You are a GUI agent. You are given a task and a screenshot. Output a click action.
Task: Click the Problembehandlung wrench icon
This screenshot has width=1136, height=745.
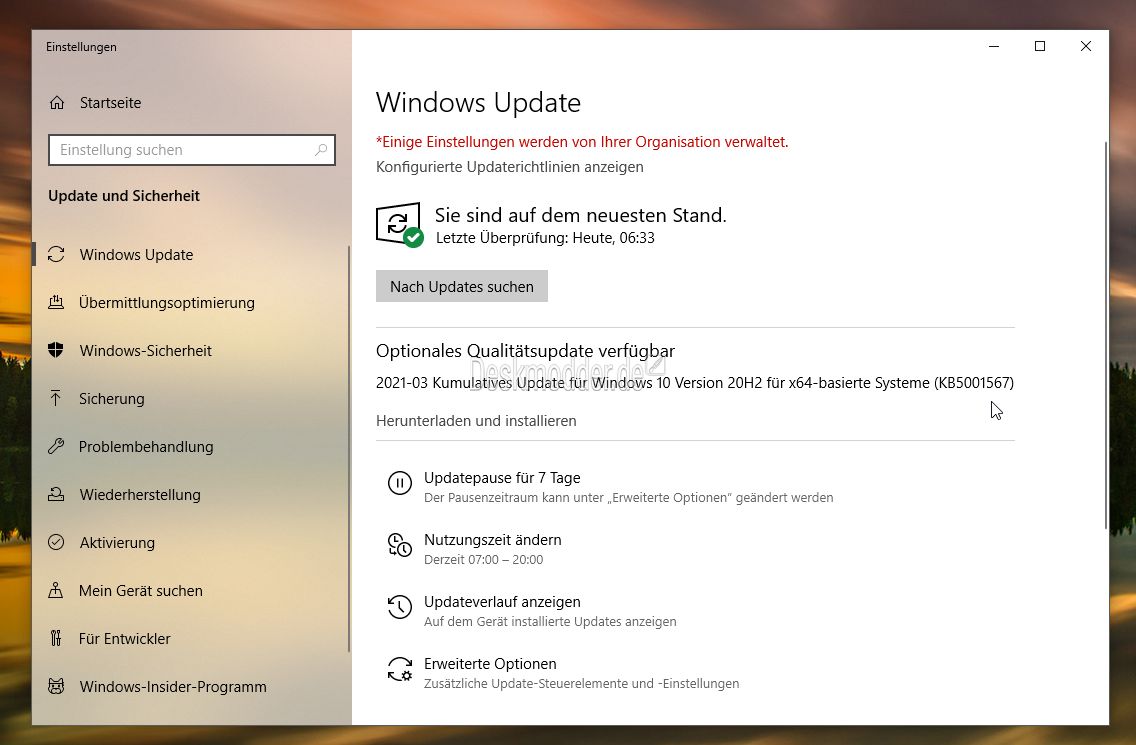pyautogui.click(x=56, y=446)
